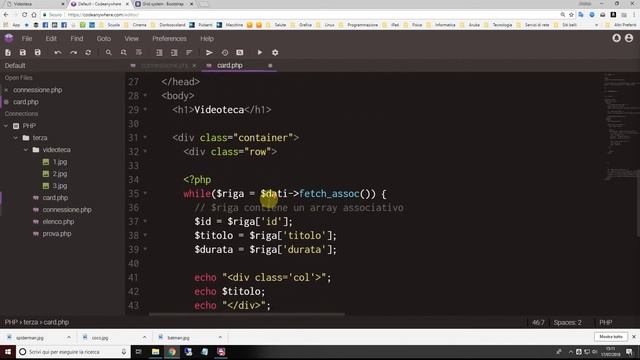This screenshot has width=640, height=360.
Task: Click the editor's horizontal scrollbar
Action: (x=247, y=314)
